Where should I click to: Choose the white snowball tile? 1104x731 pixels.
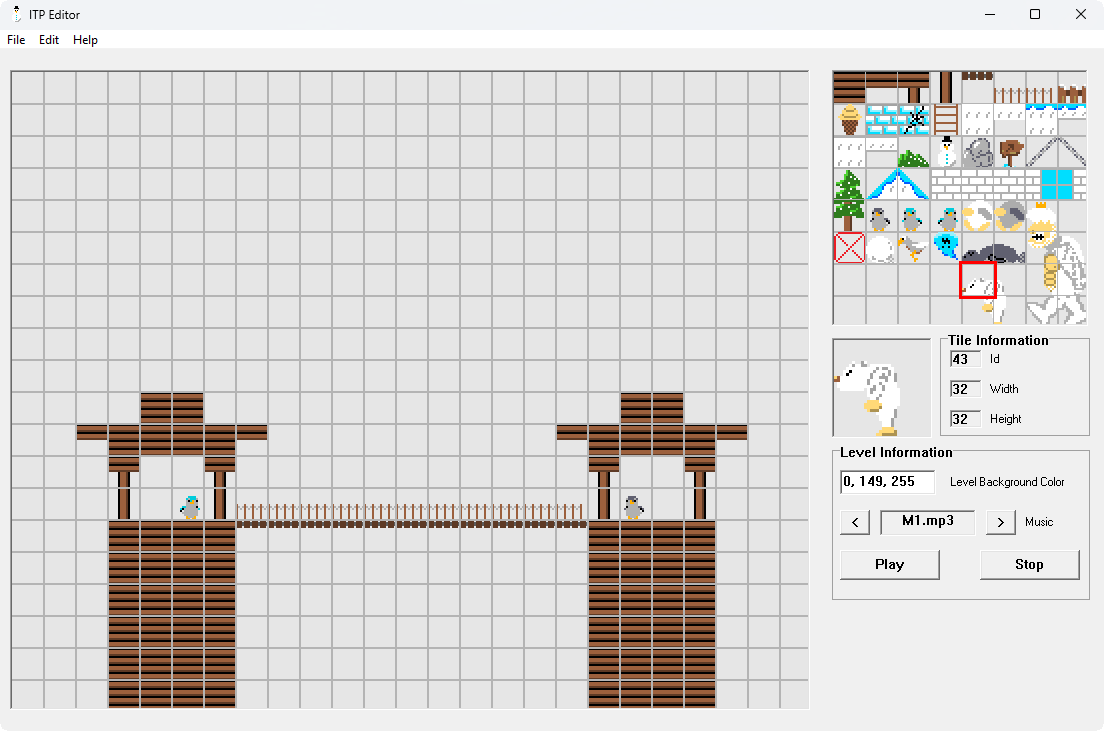881,249
